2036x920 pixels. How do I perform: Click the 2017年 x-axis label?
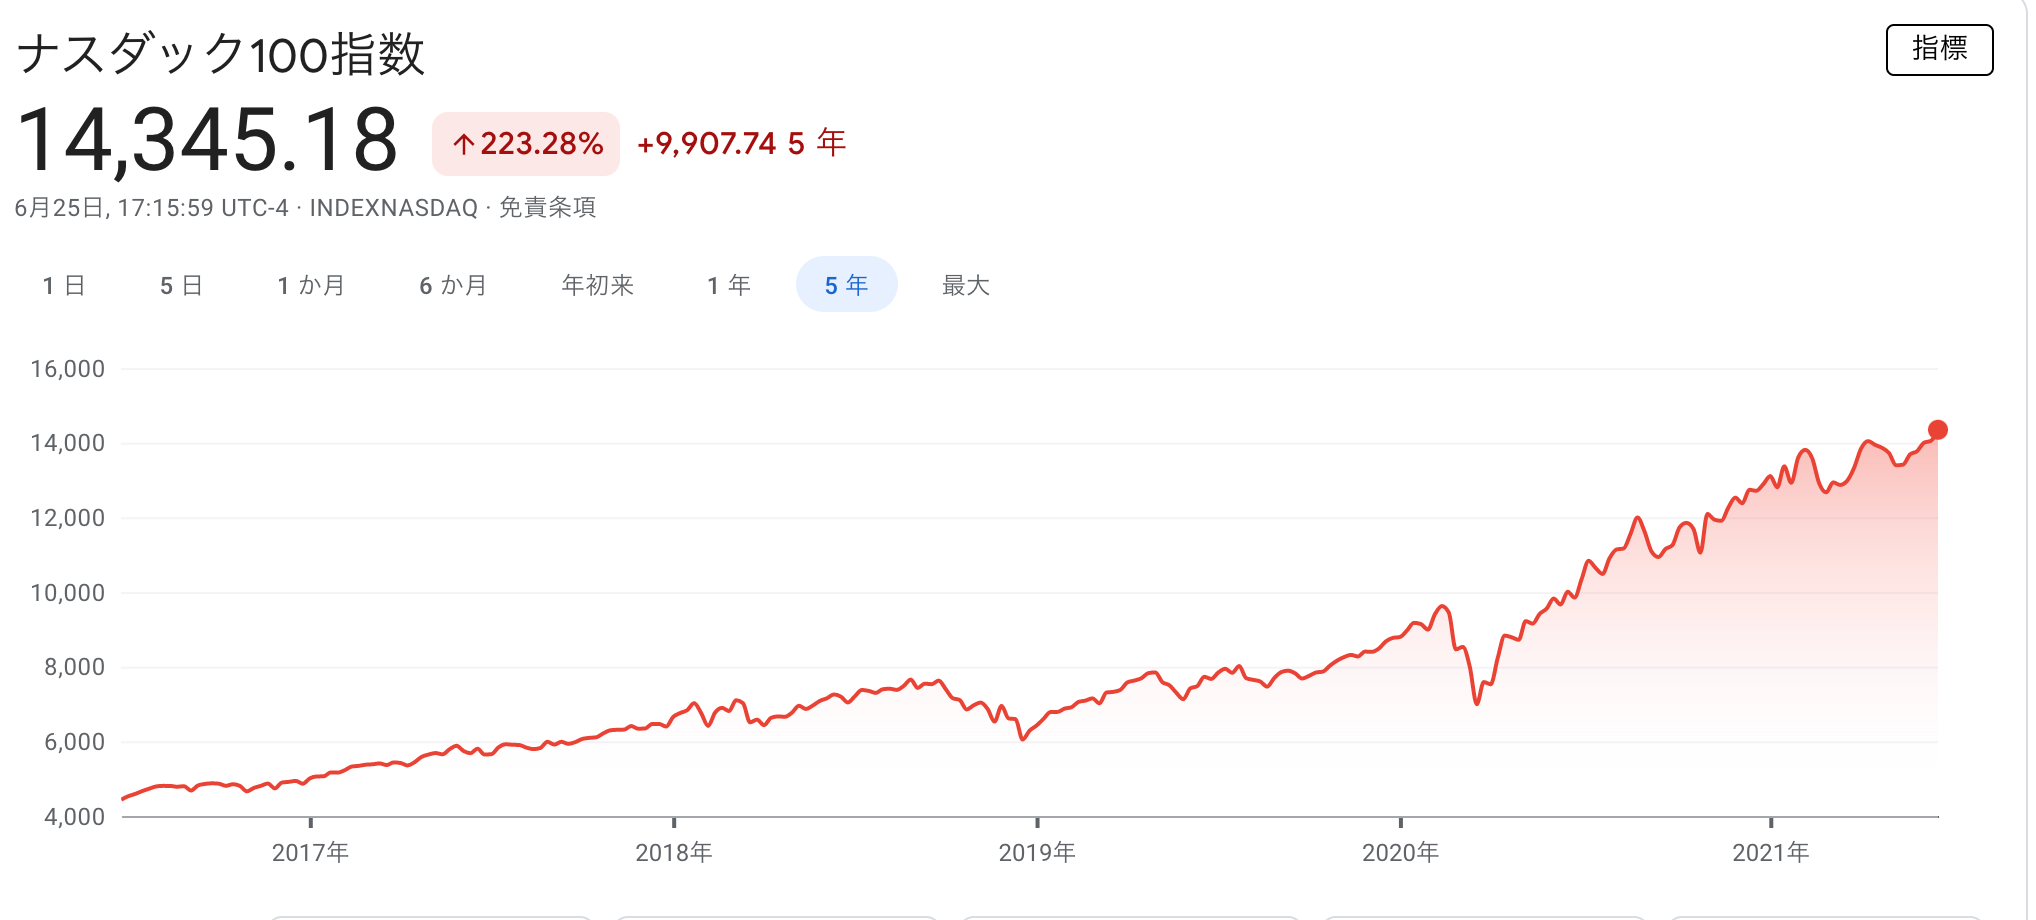[x=310, y=853]
